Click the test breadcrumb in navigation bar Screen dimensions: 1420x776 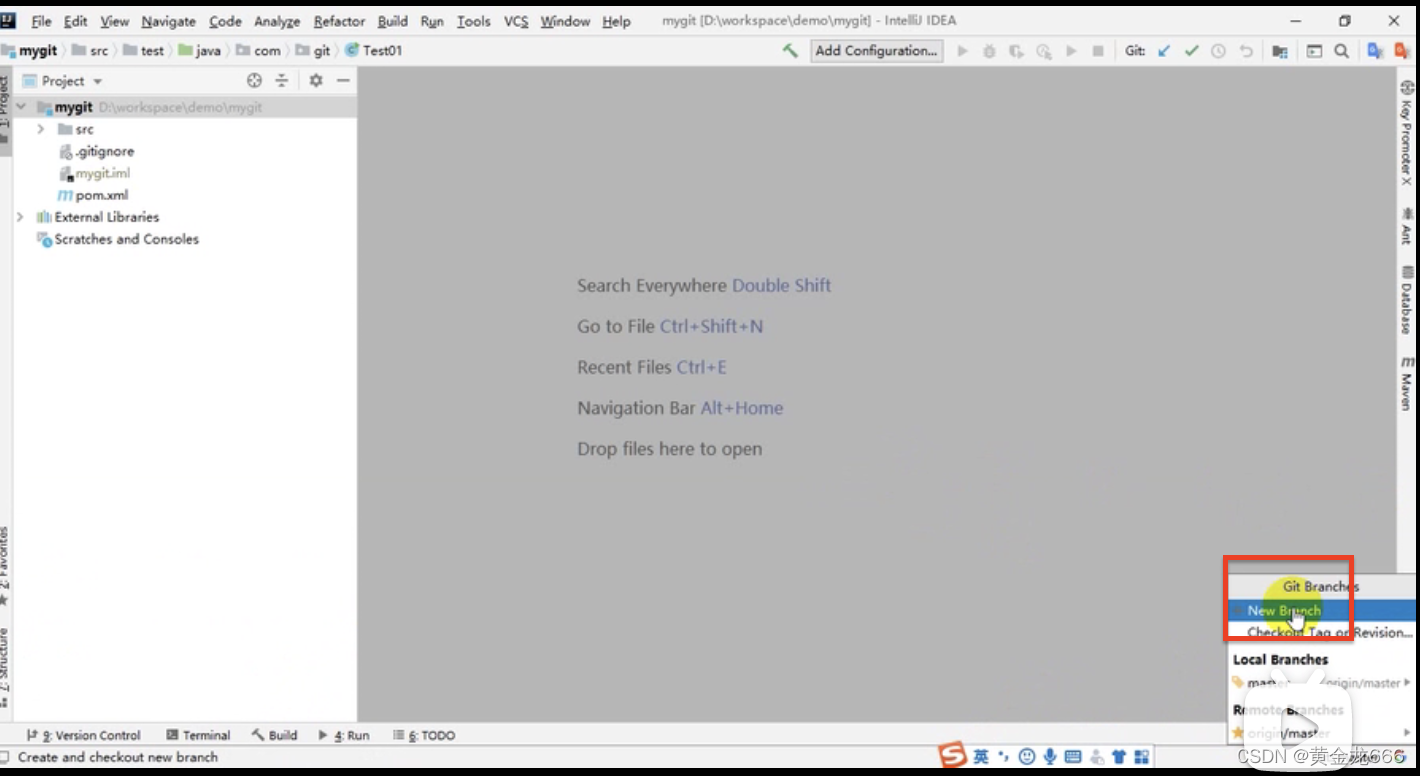[144, 50]
